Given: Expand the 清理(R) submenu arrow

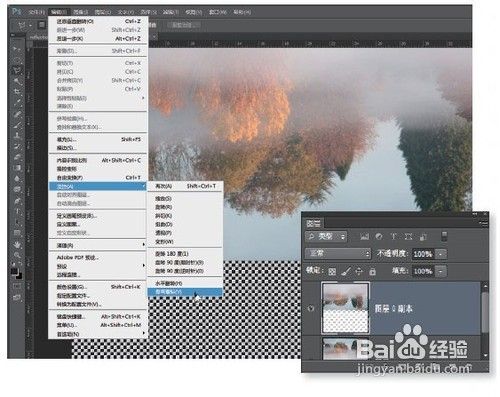Looking at the screenshot, I should [x=144, y=245].
